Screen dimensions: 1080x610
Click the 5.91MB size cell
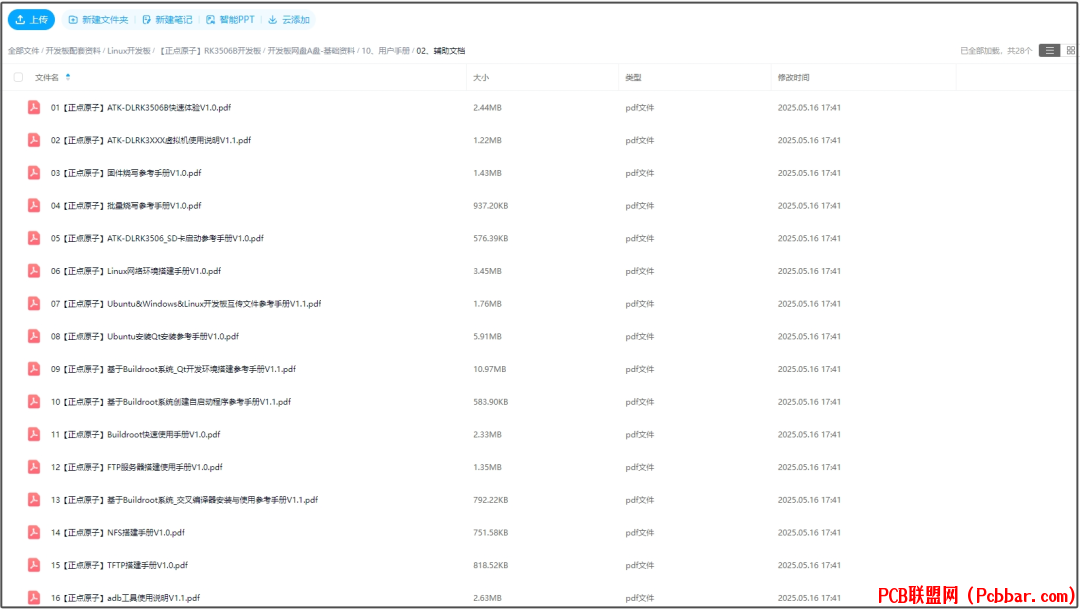[x=487, y=337]
